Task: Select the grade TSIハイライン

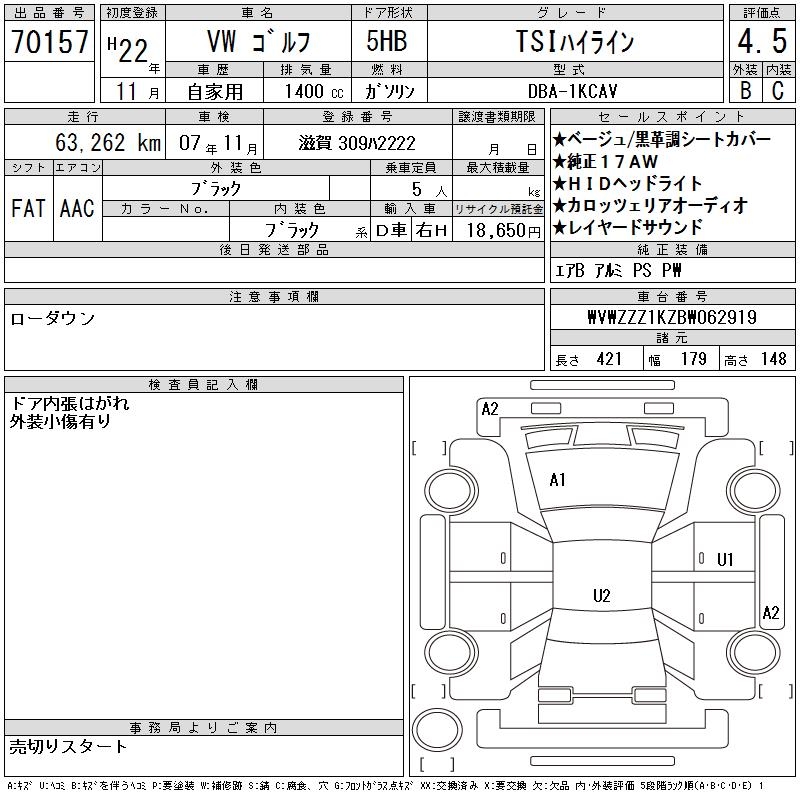Action: pyautogui.click(x=575, y=41)
